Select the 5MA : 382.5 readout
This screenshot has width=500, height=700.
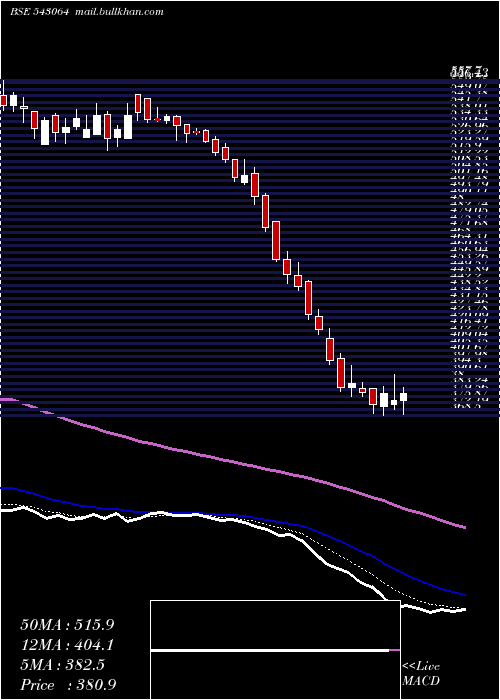click(62, 665)
